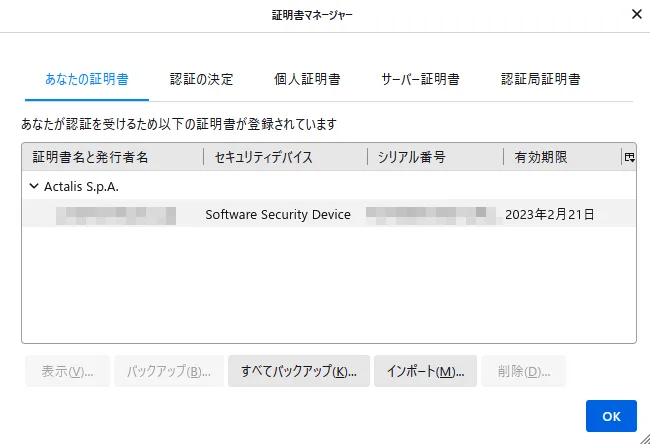This screenshot has height=444, width=650.
Task: Sort by 証明書名と発行者名 column header
Action: (113, 157)
